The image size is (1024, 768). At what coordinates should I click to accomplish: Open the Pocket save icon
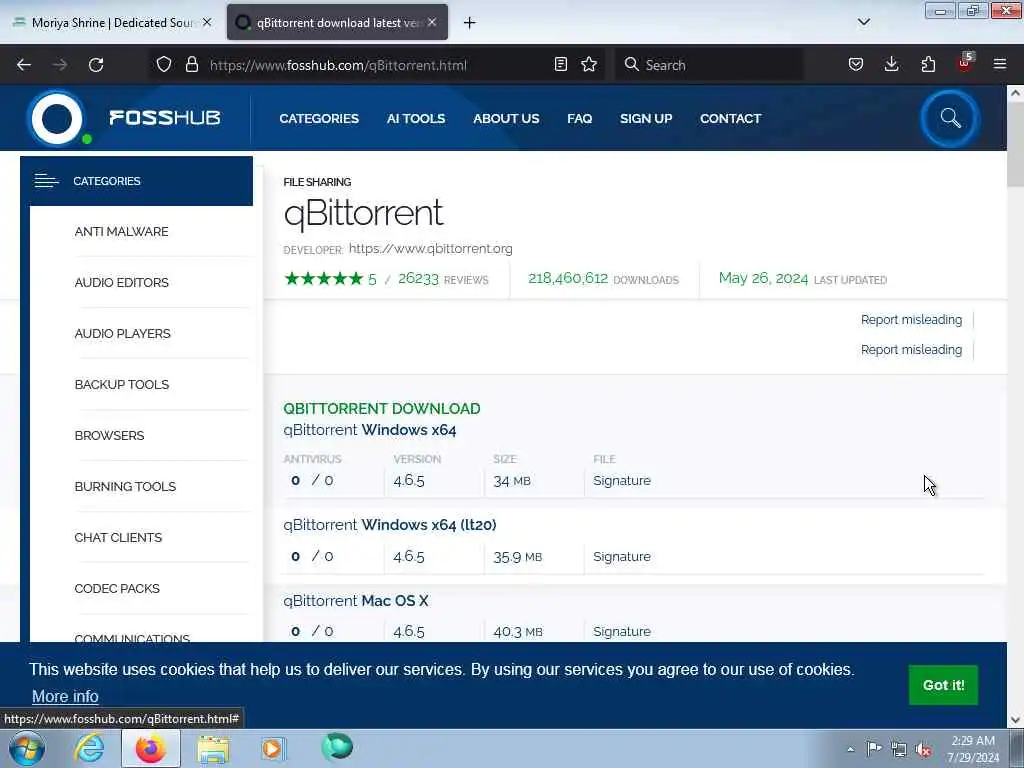click(x=856, y=65)
